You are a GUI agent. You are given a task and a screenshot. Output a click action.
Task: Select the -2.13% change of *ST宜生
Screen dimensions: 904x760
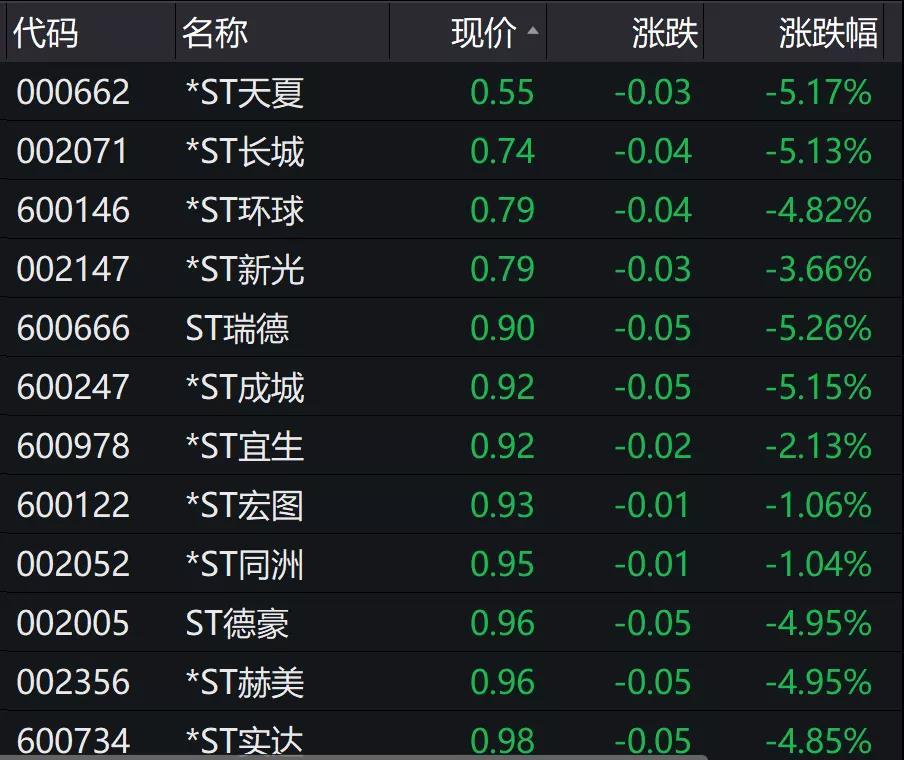[818, 446]
